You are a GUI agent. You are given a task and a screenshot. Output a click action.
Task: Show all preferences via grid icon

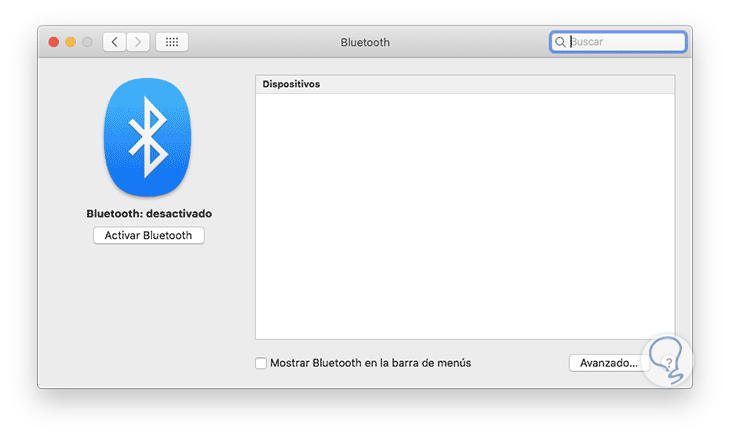[x=172, y=42]
